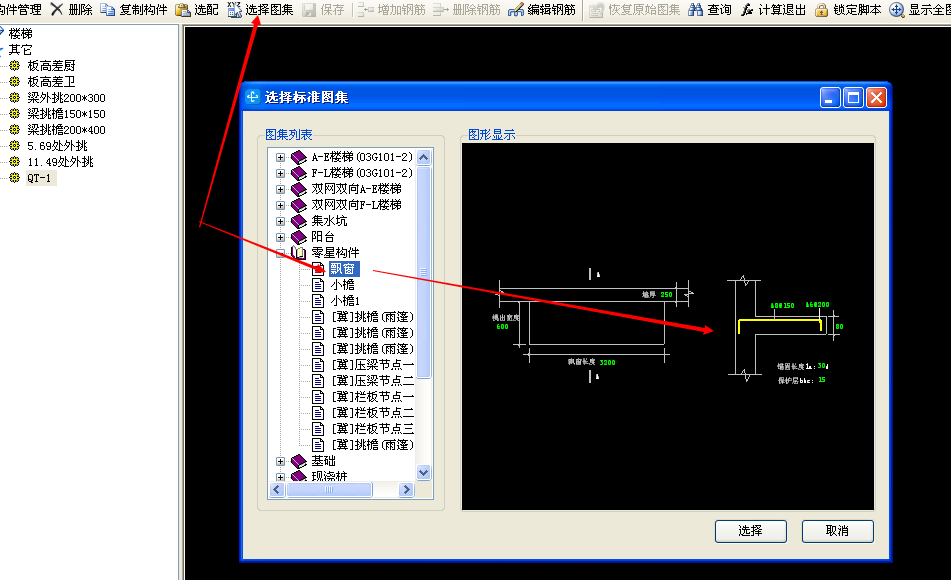Click the 保存 save toolbar button

click(323, 10)
